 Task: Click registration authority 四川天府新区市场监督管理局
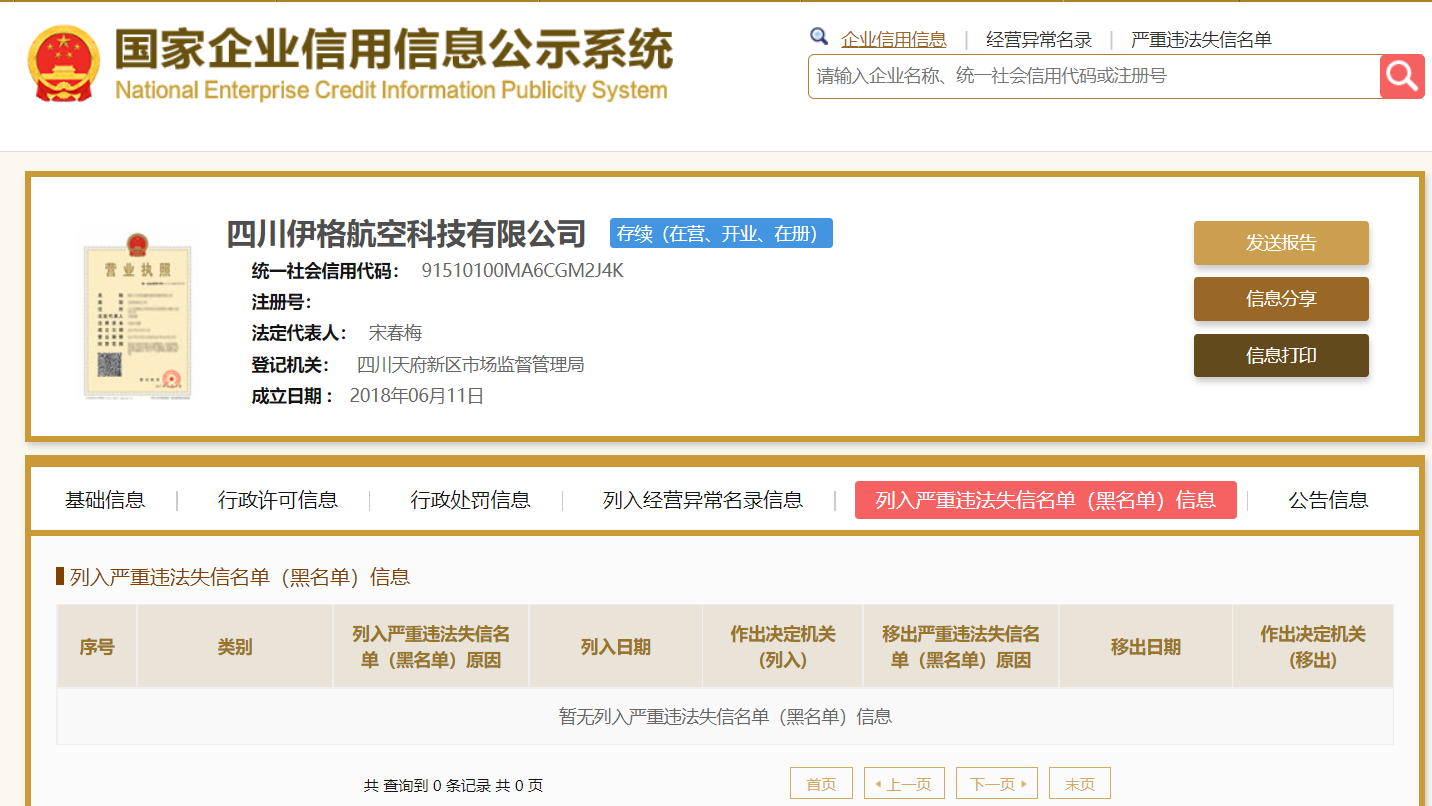[x=470, y=364]
